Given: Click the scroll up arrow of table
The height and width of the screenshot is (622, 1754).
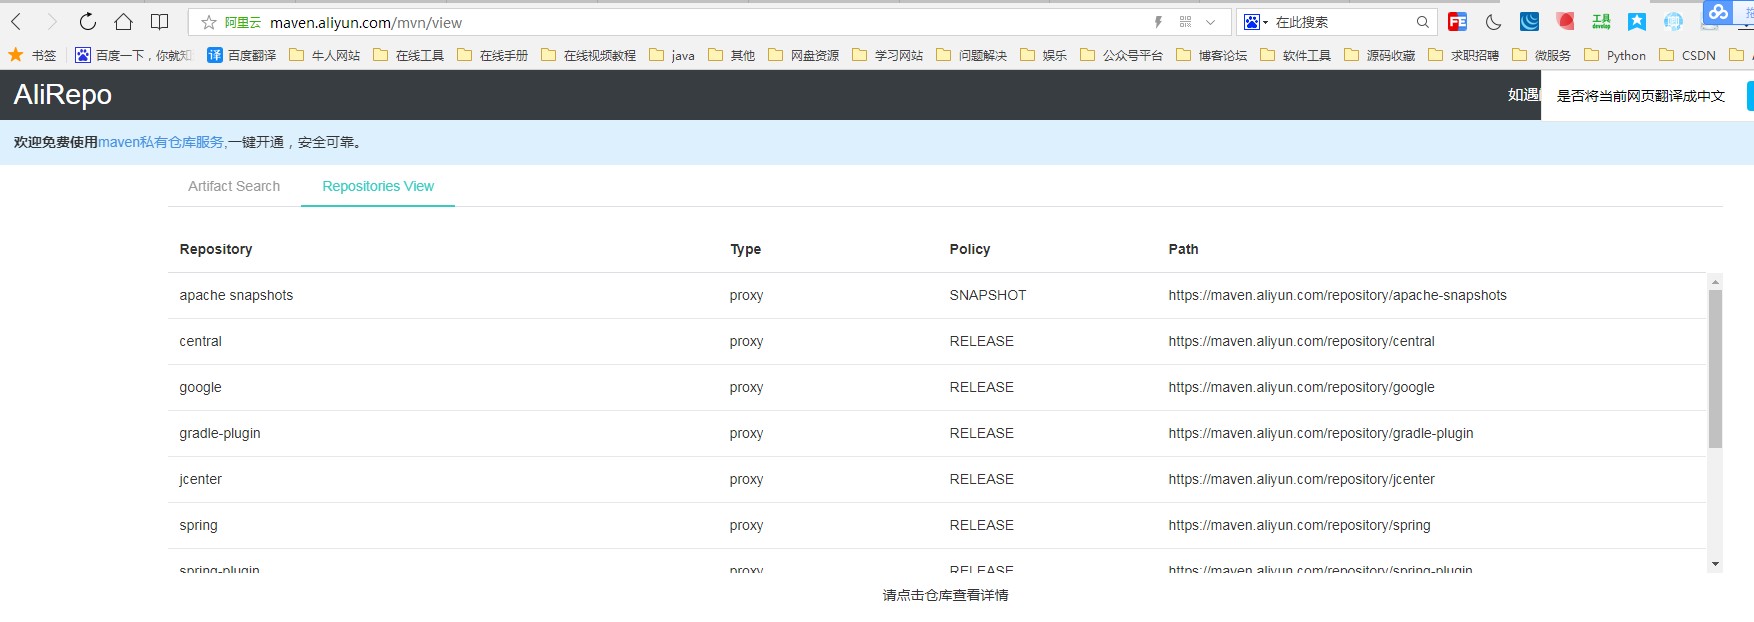Looking at the screenshot, I should pos(1715,281).
